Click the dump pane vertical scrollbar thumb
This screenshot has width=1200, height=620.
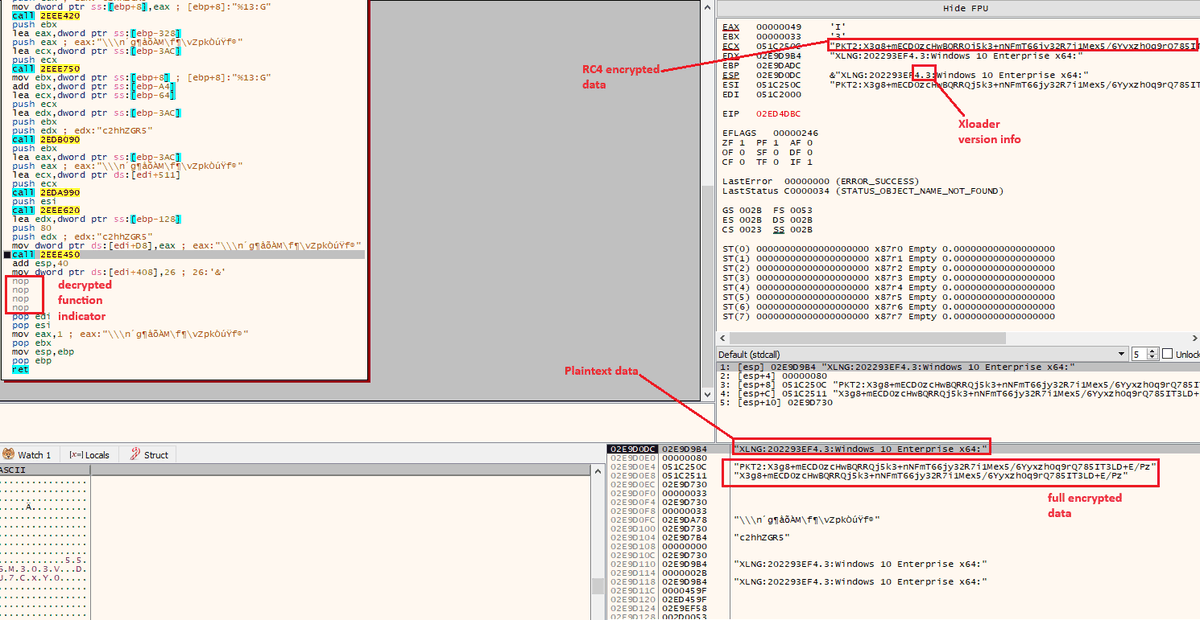(x=599, y=586)
